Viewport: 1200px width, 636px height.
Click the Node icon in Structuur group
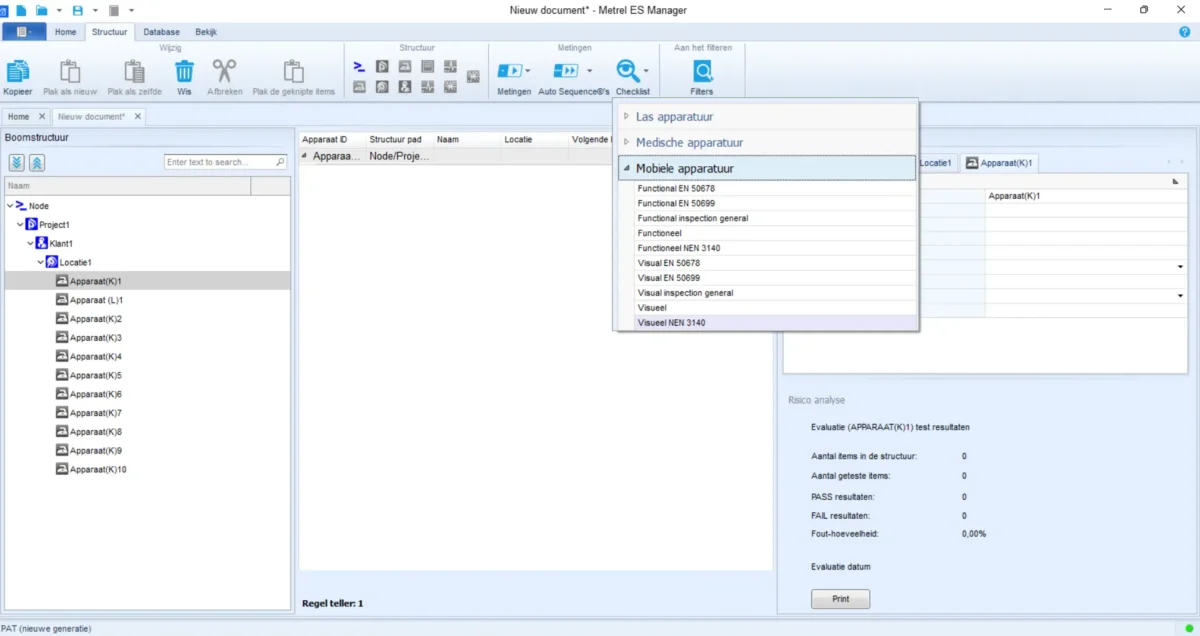pos(359,66)
